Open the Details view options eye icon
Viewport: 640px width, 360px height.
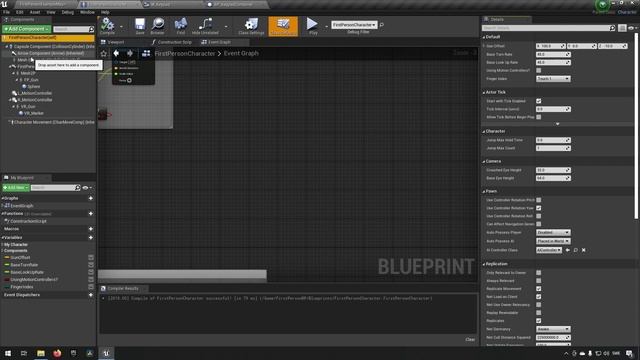[x=631, y=28]
